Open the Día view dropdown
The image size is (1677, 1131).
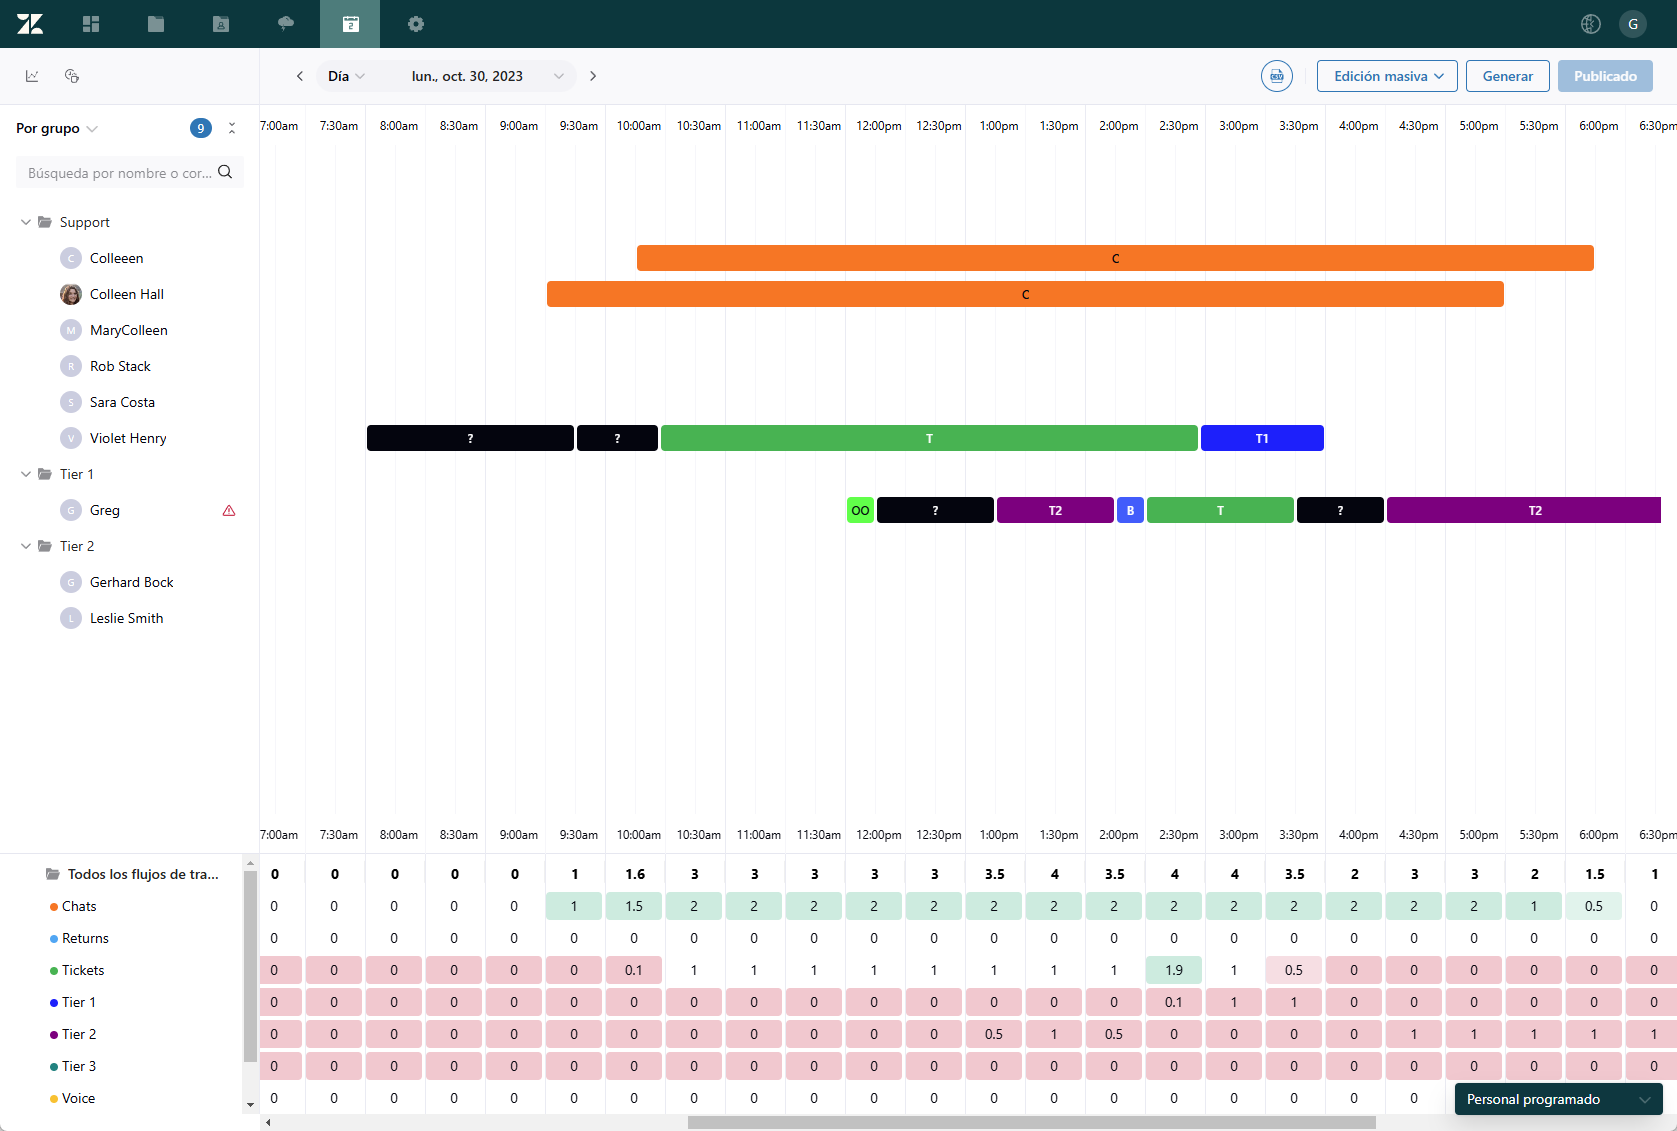[x=346, y=76]
